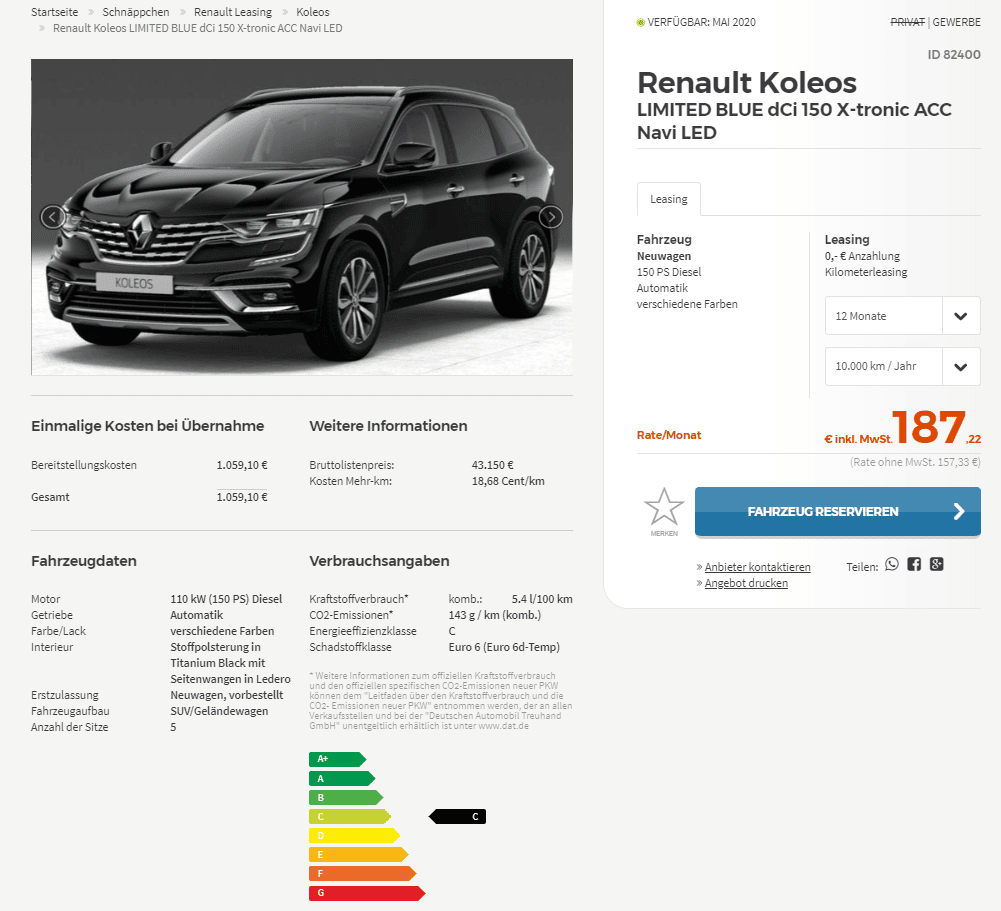The width and height of the screenshot is (1001, 911).
Task: Share offer via Google Plus icon
Action: point(937,564)
